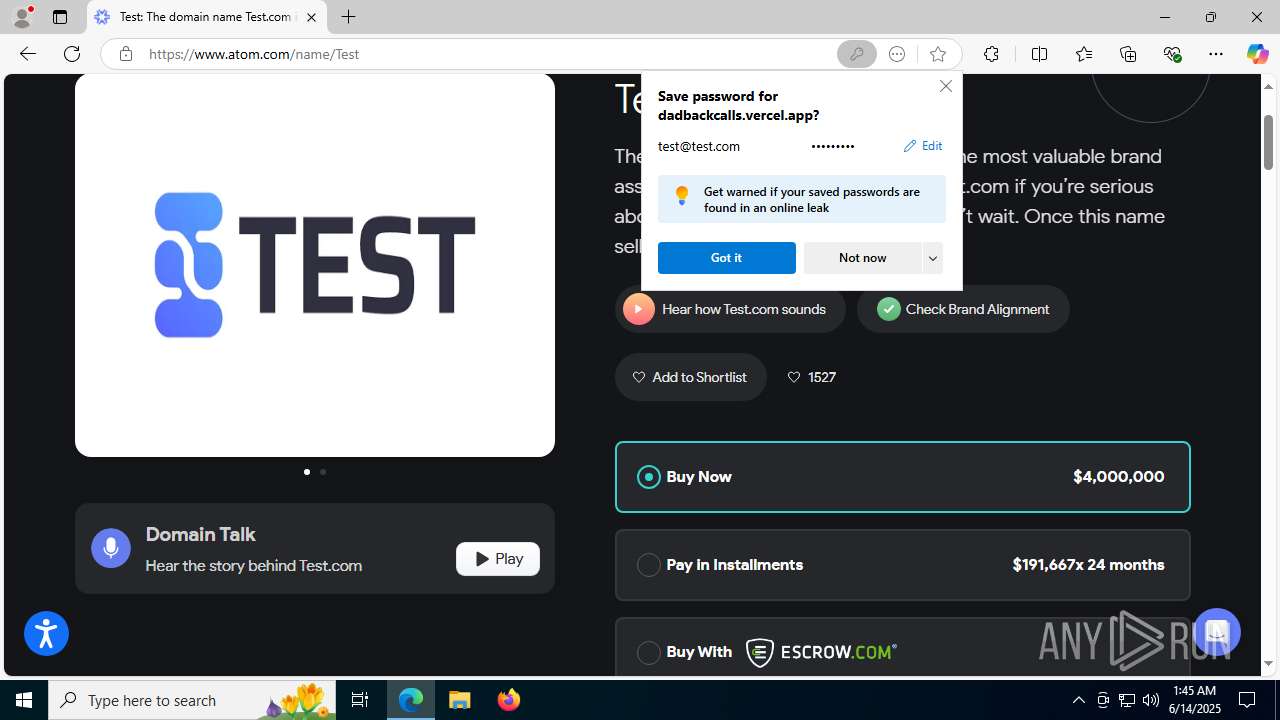This screenshot has height=720, width=1280.
Task: Click Got it to save password
Action: (726, 258)
